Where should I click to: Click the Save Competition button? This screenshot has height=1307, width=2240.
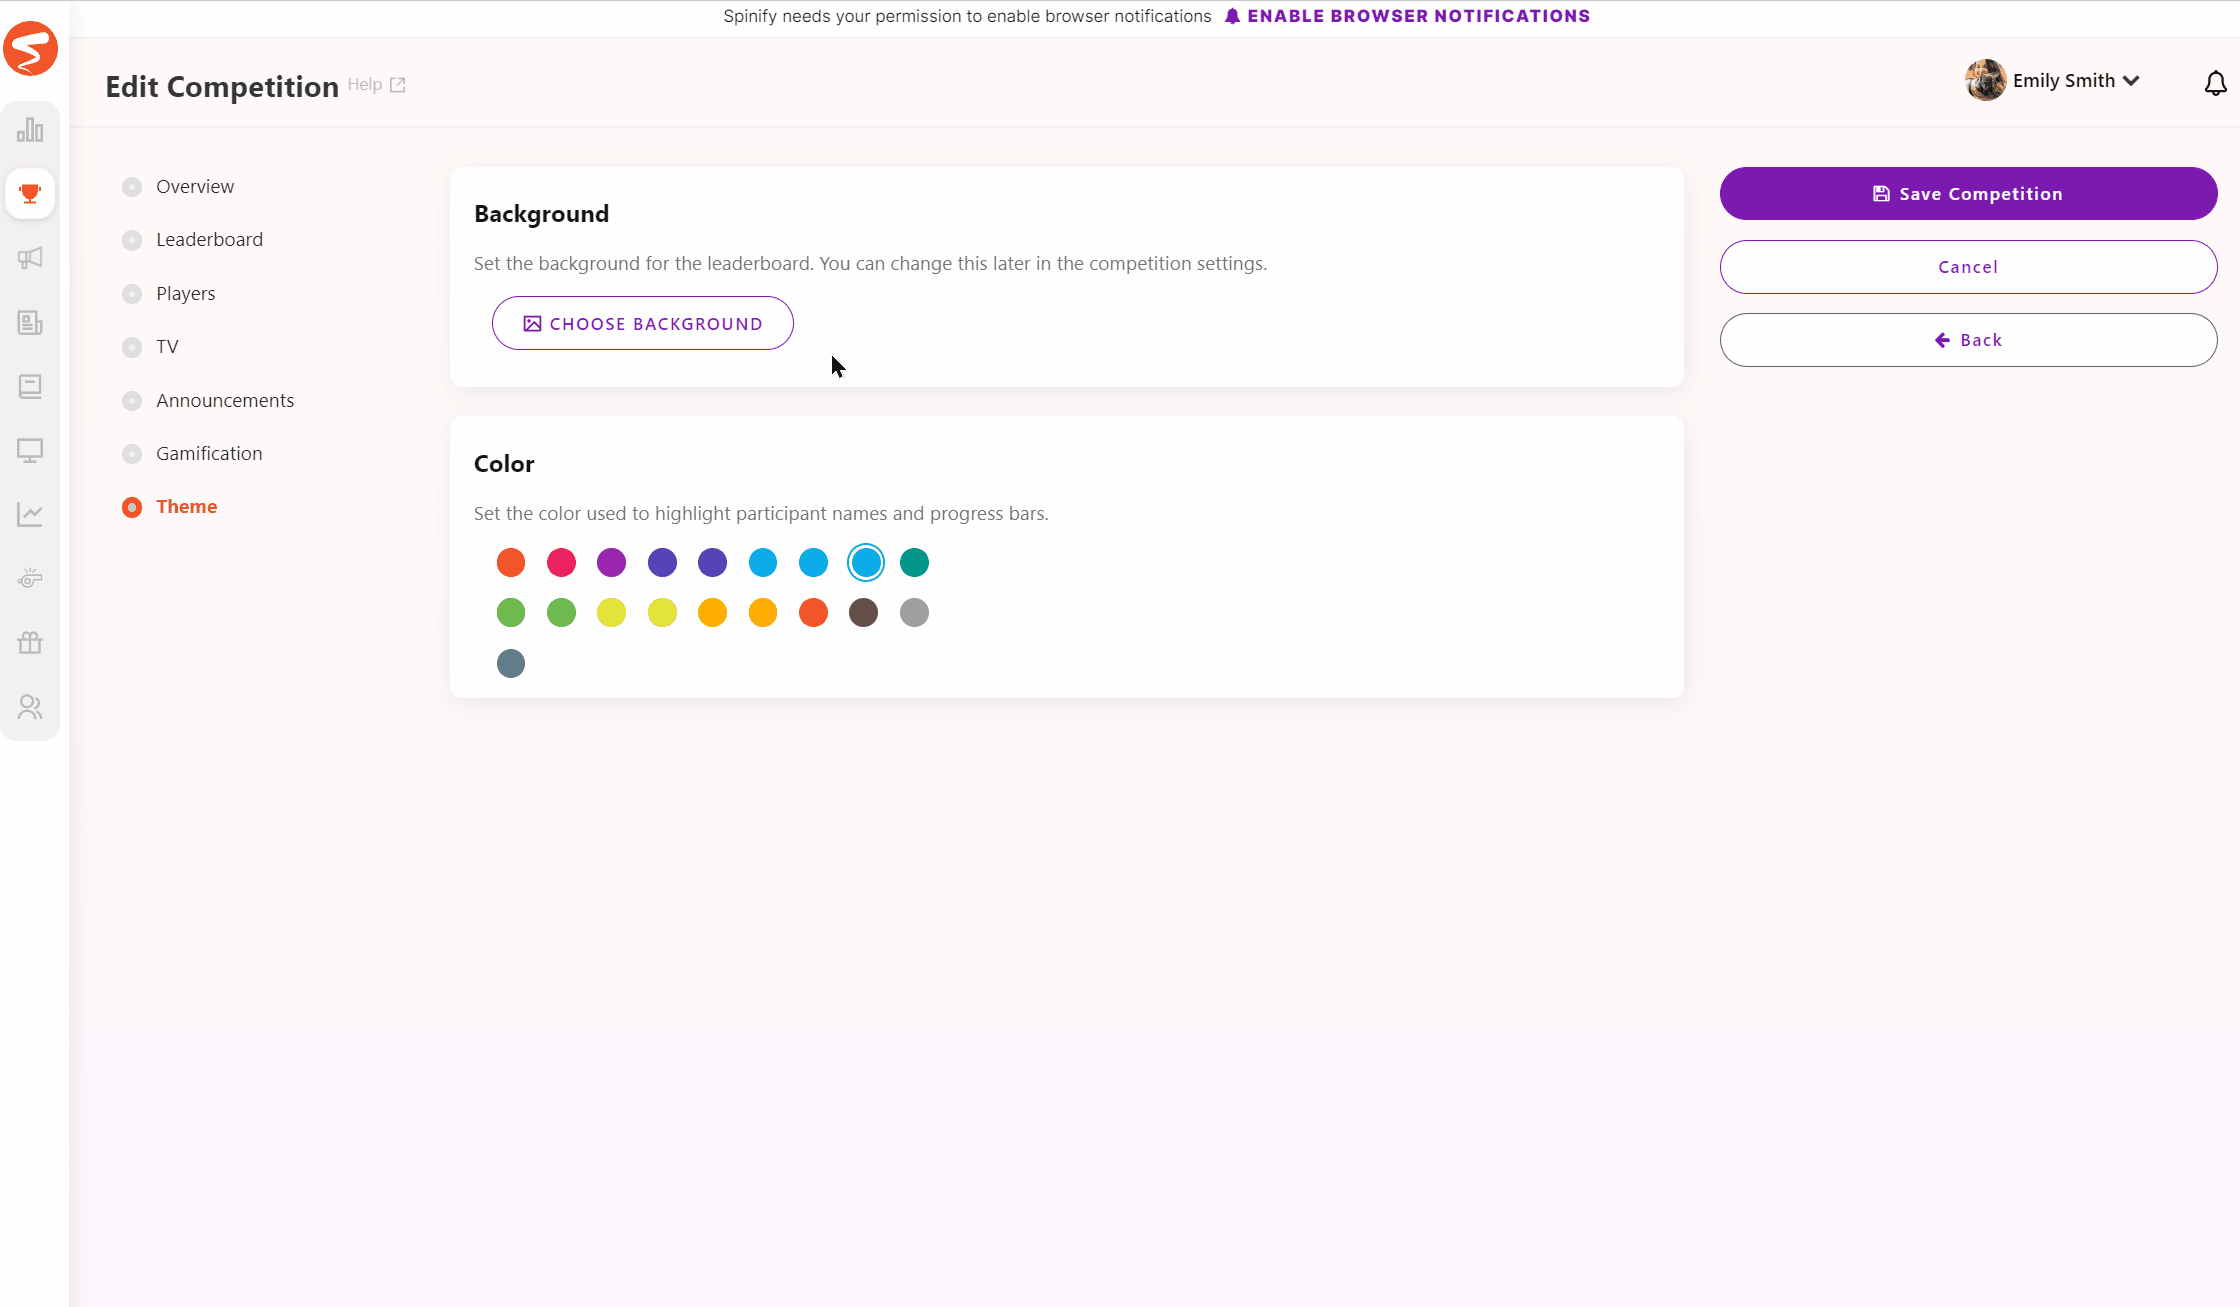point(1968,193)
